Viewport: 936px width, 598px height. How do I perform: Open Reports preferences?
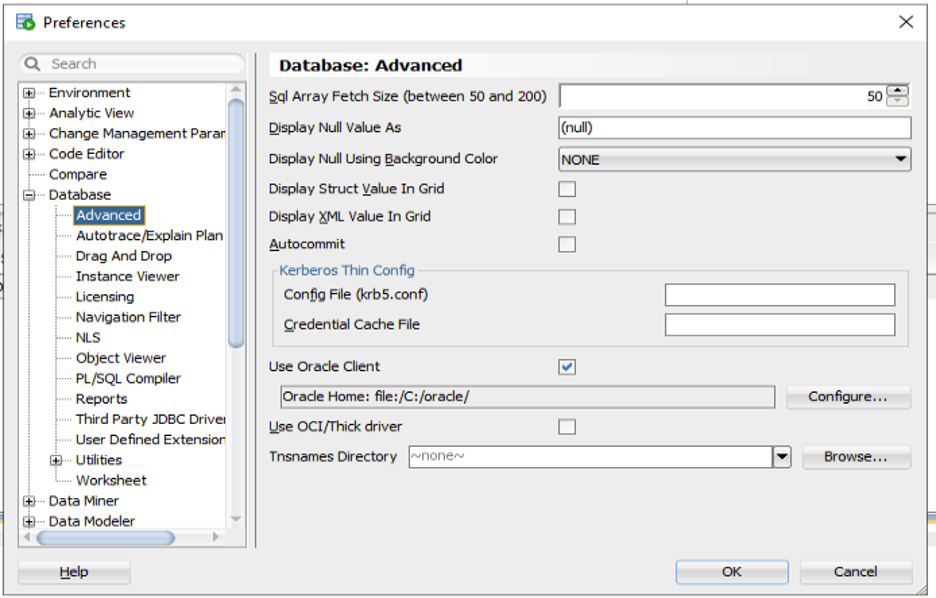101,399
